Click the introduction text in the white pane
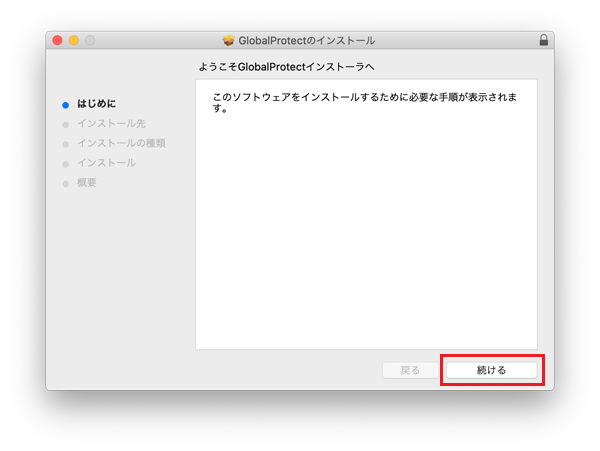This screenshot has height=451, width=600. click(x=364, y=102)
